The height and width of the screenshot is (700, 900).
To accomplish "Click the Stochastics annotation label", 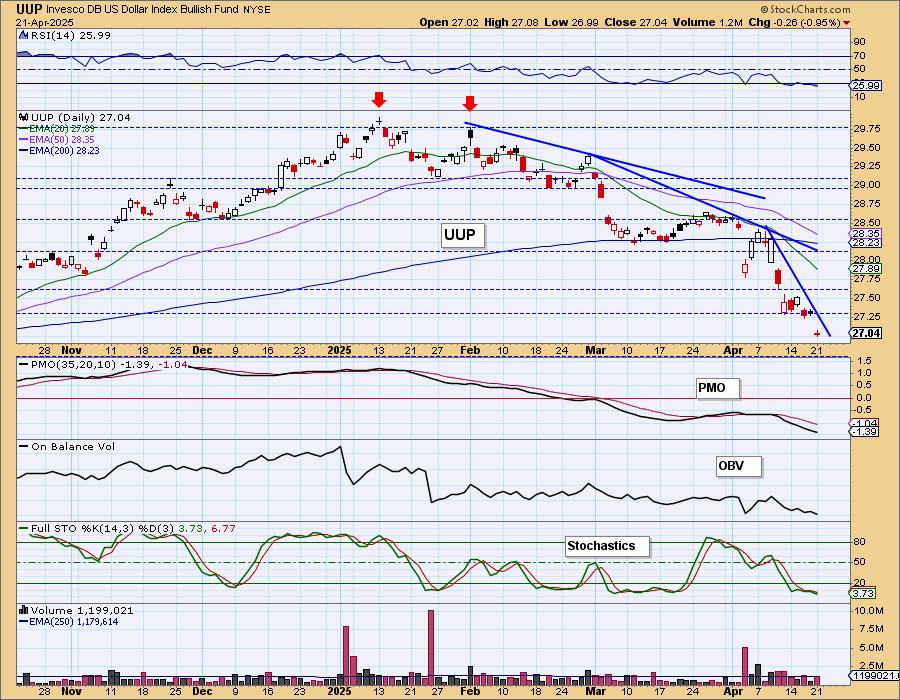I will 605,546.
